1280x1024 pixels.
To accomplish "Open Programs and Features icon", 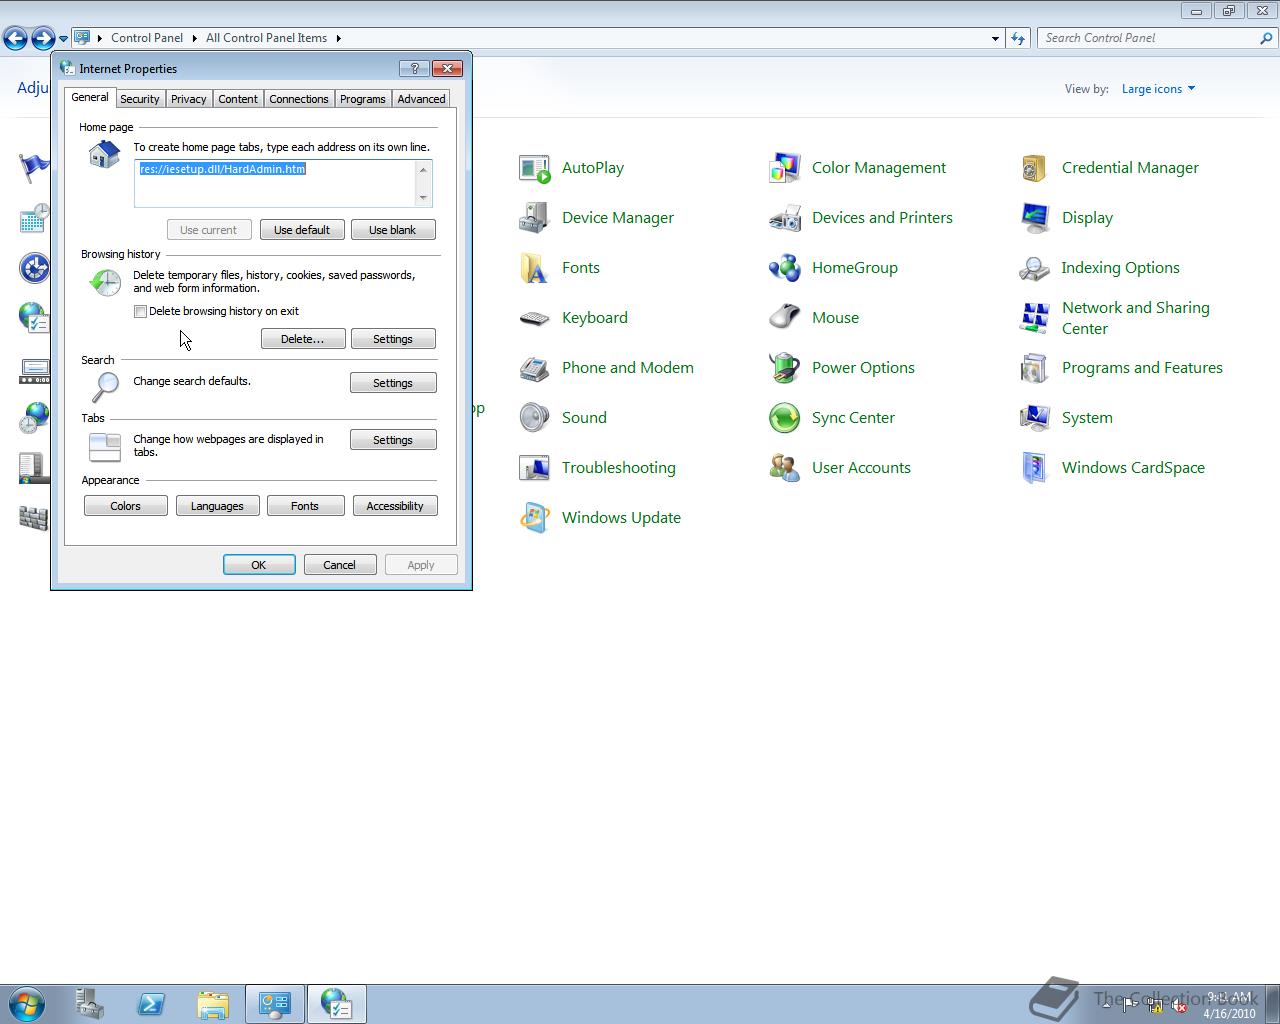I will click(x=1035, y=368).
